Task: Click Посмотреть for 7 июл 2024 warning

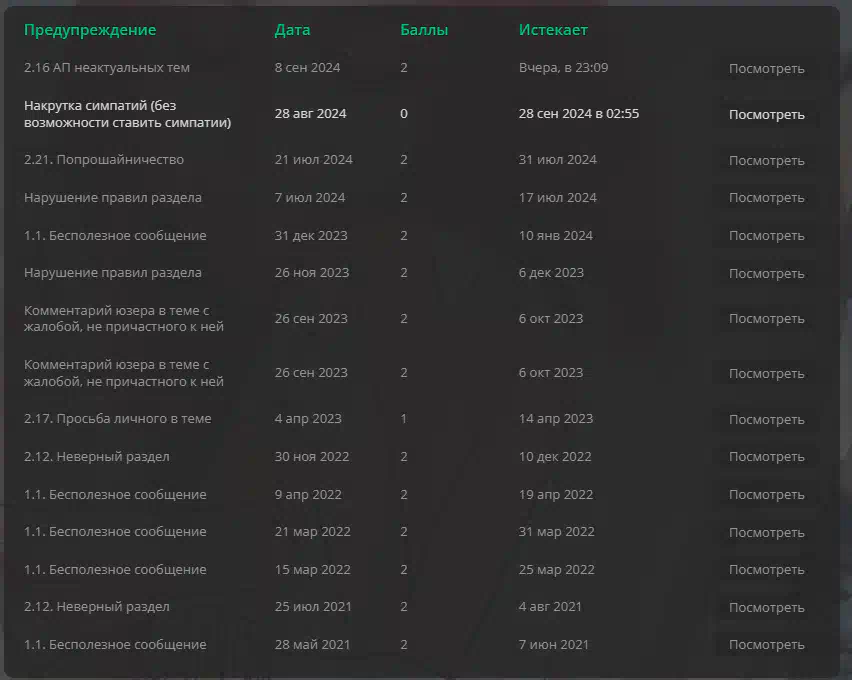Action: (x=766, y=198)
